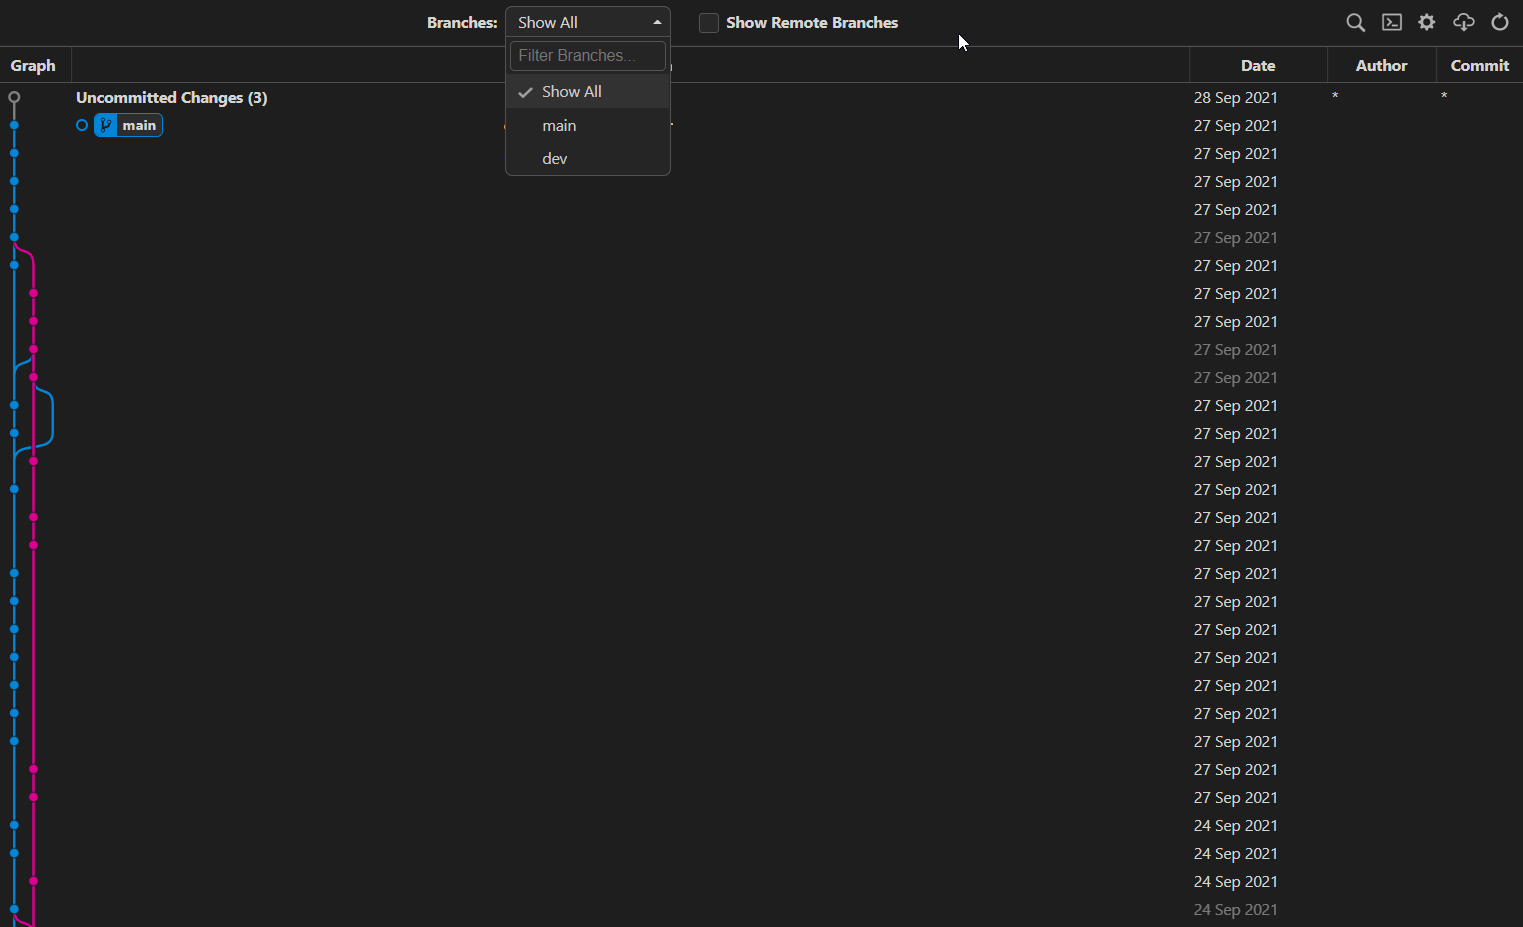Enable the Show Remote Branches checkbox
Viewport: 1523px width, 927px height.
pyautogui.click(x=709, y=23)
